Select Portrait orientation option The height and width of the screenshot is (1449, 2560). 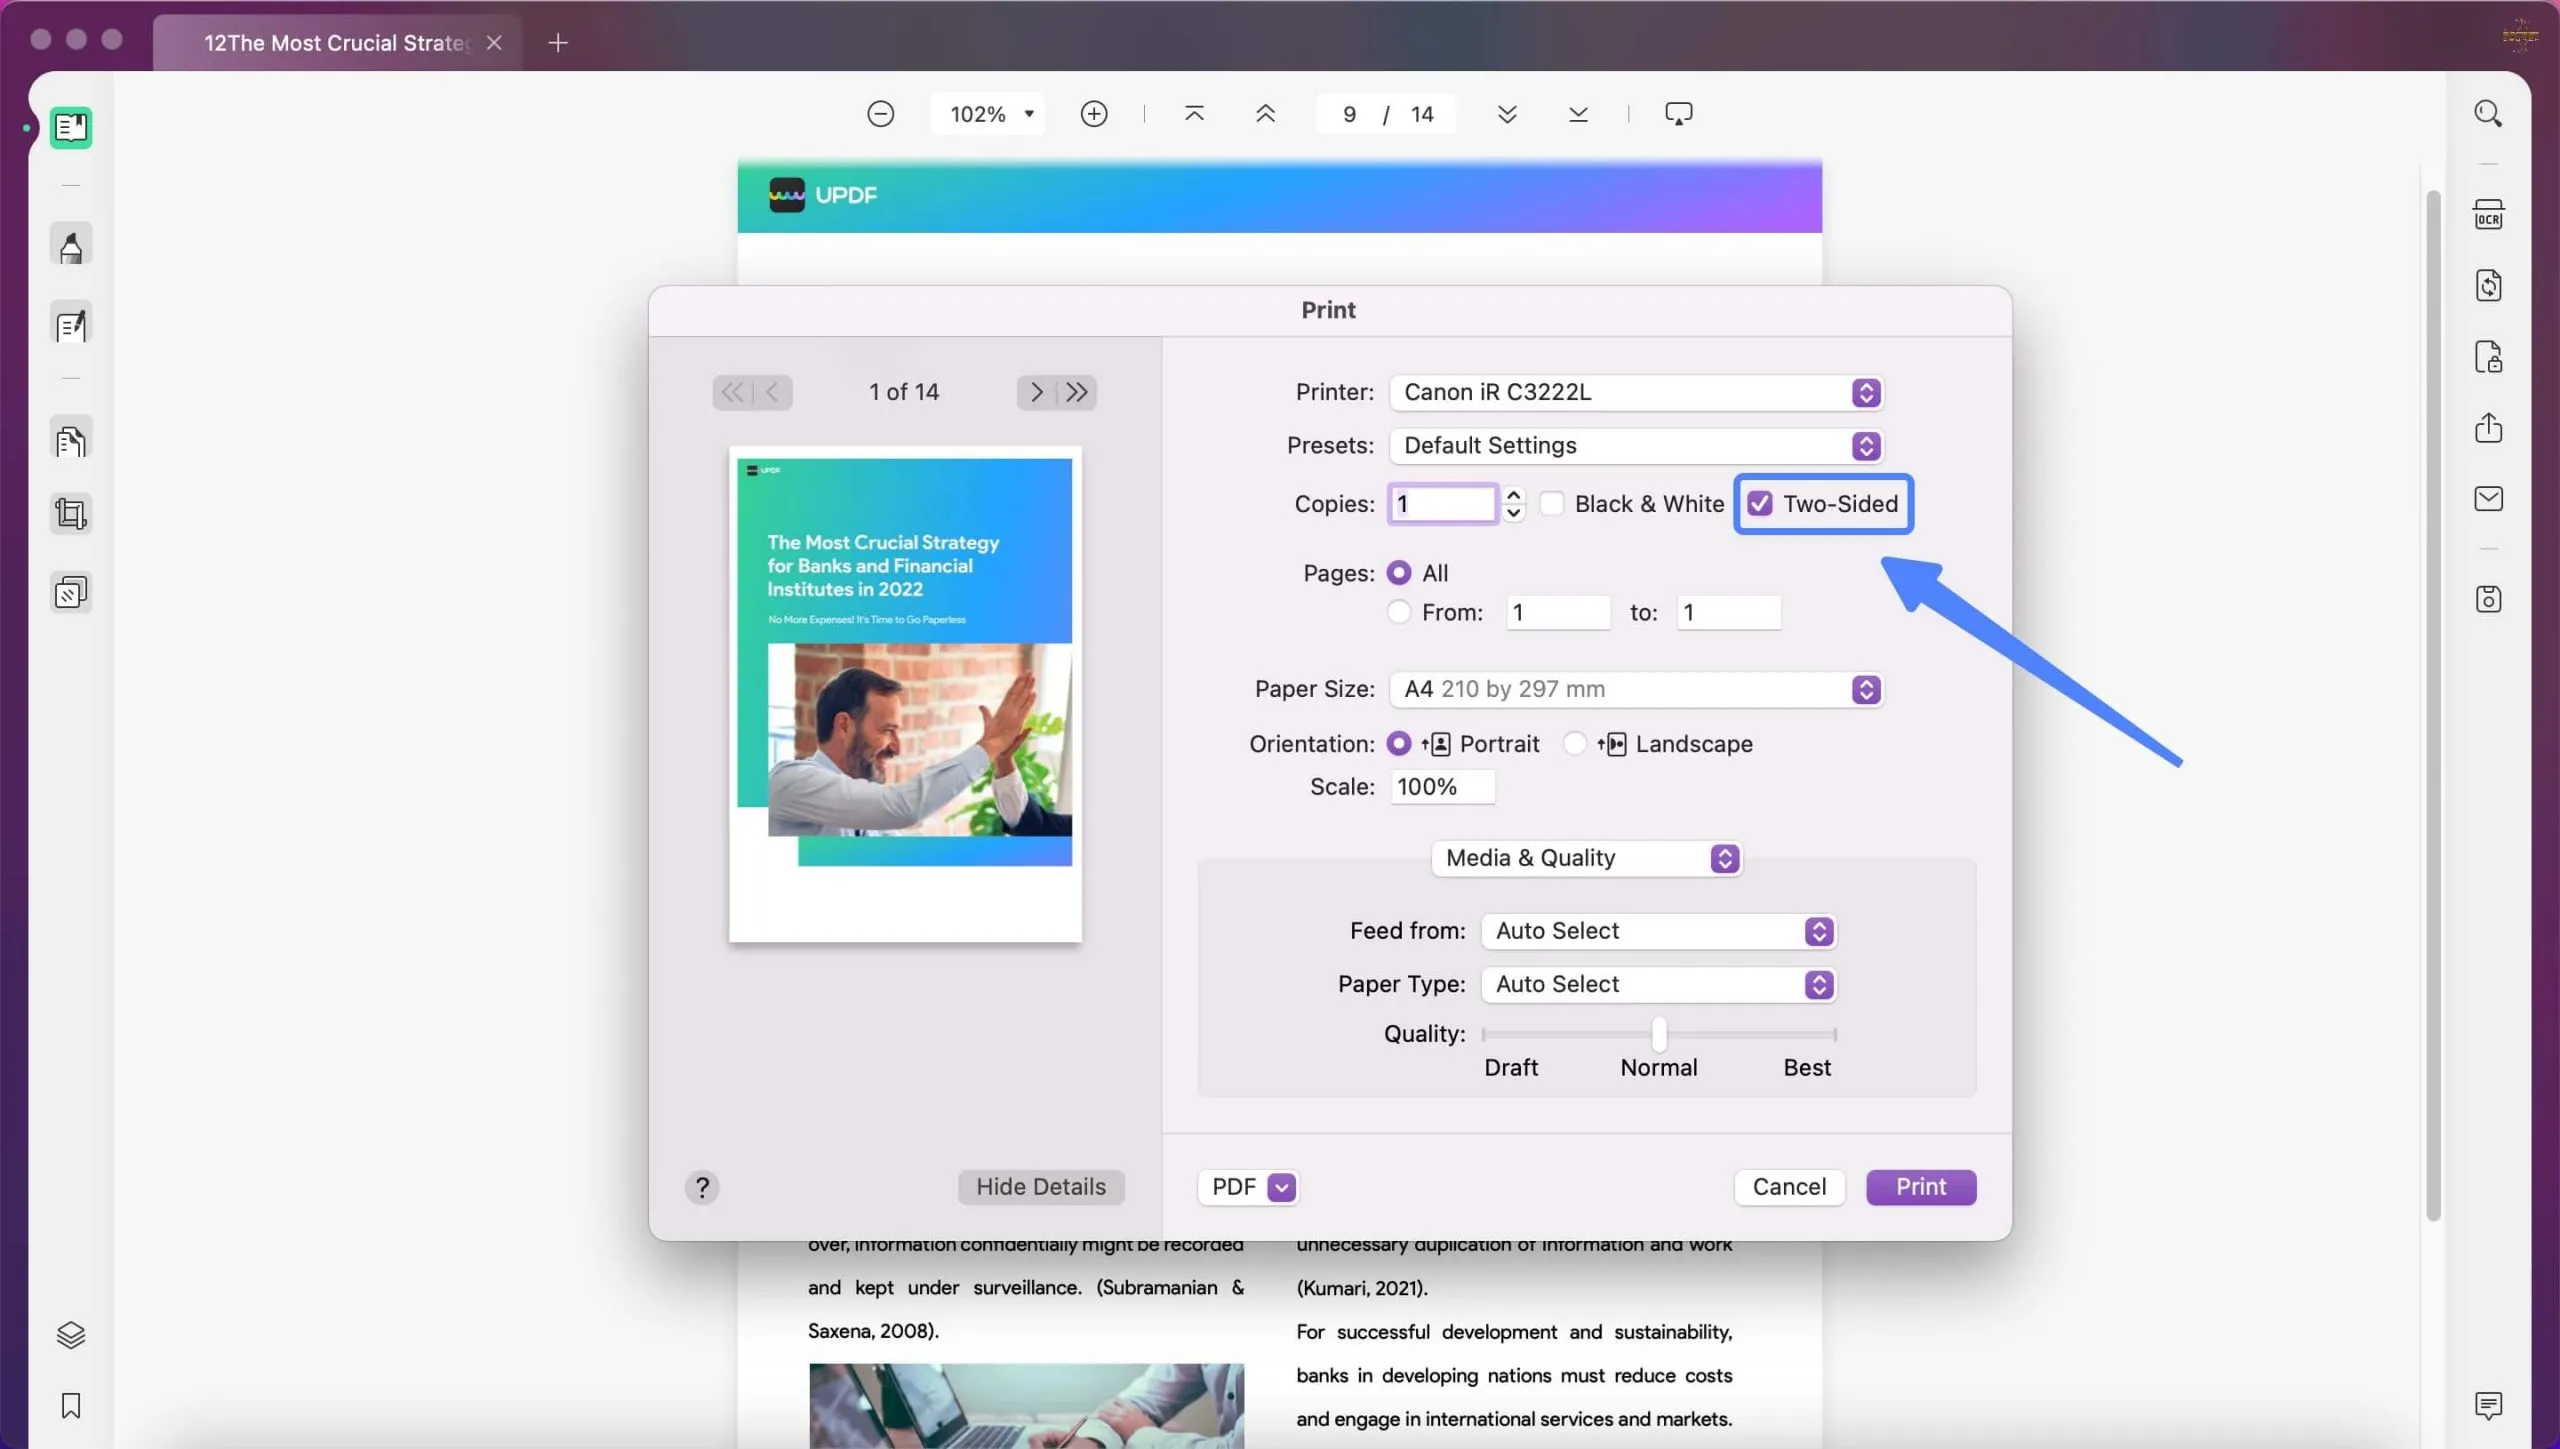1400,744
